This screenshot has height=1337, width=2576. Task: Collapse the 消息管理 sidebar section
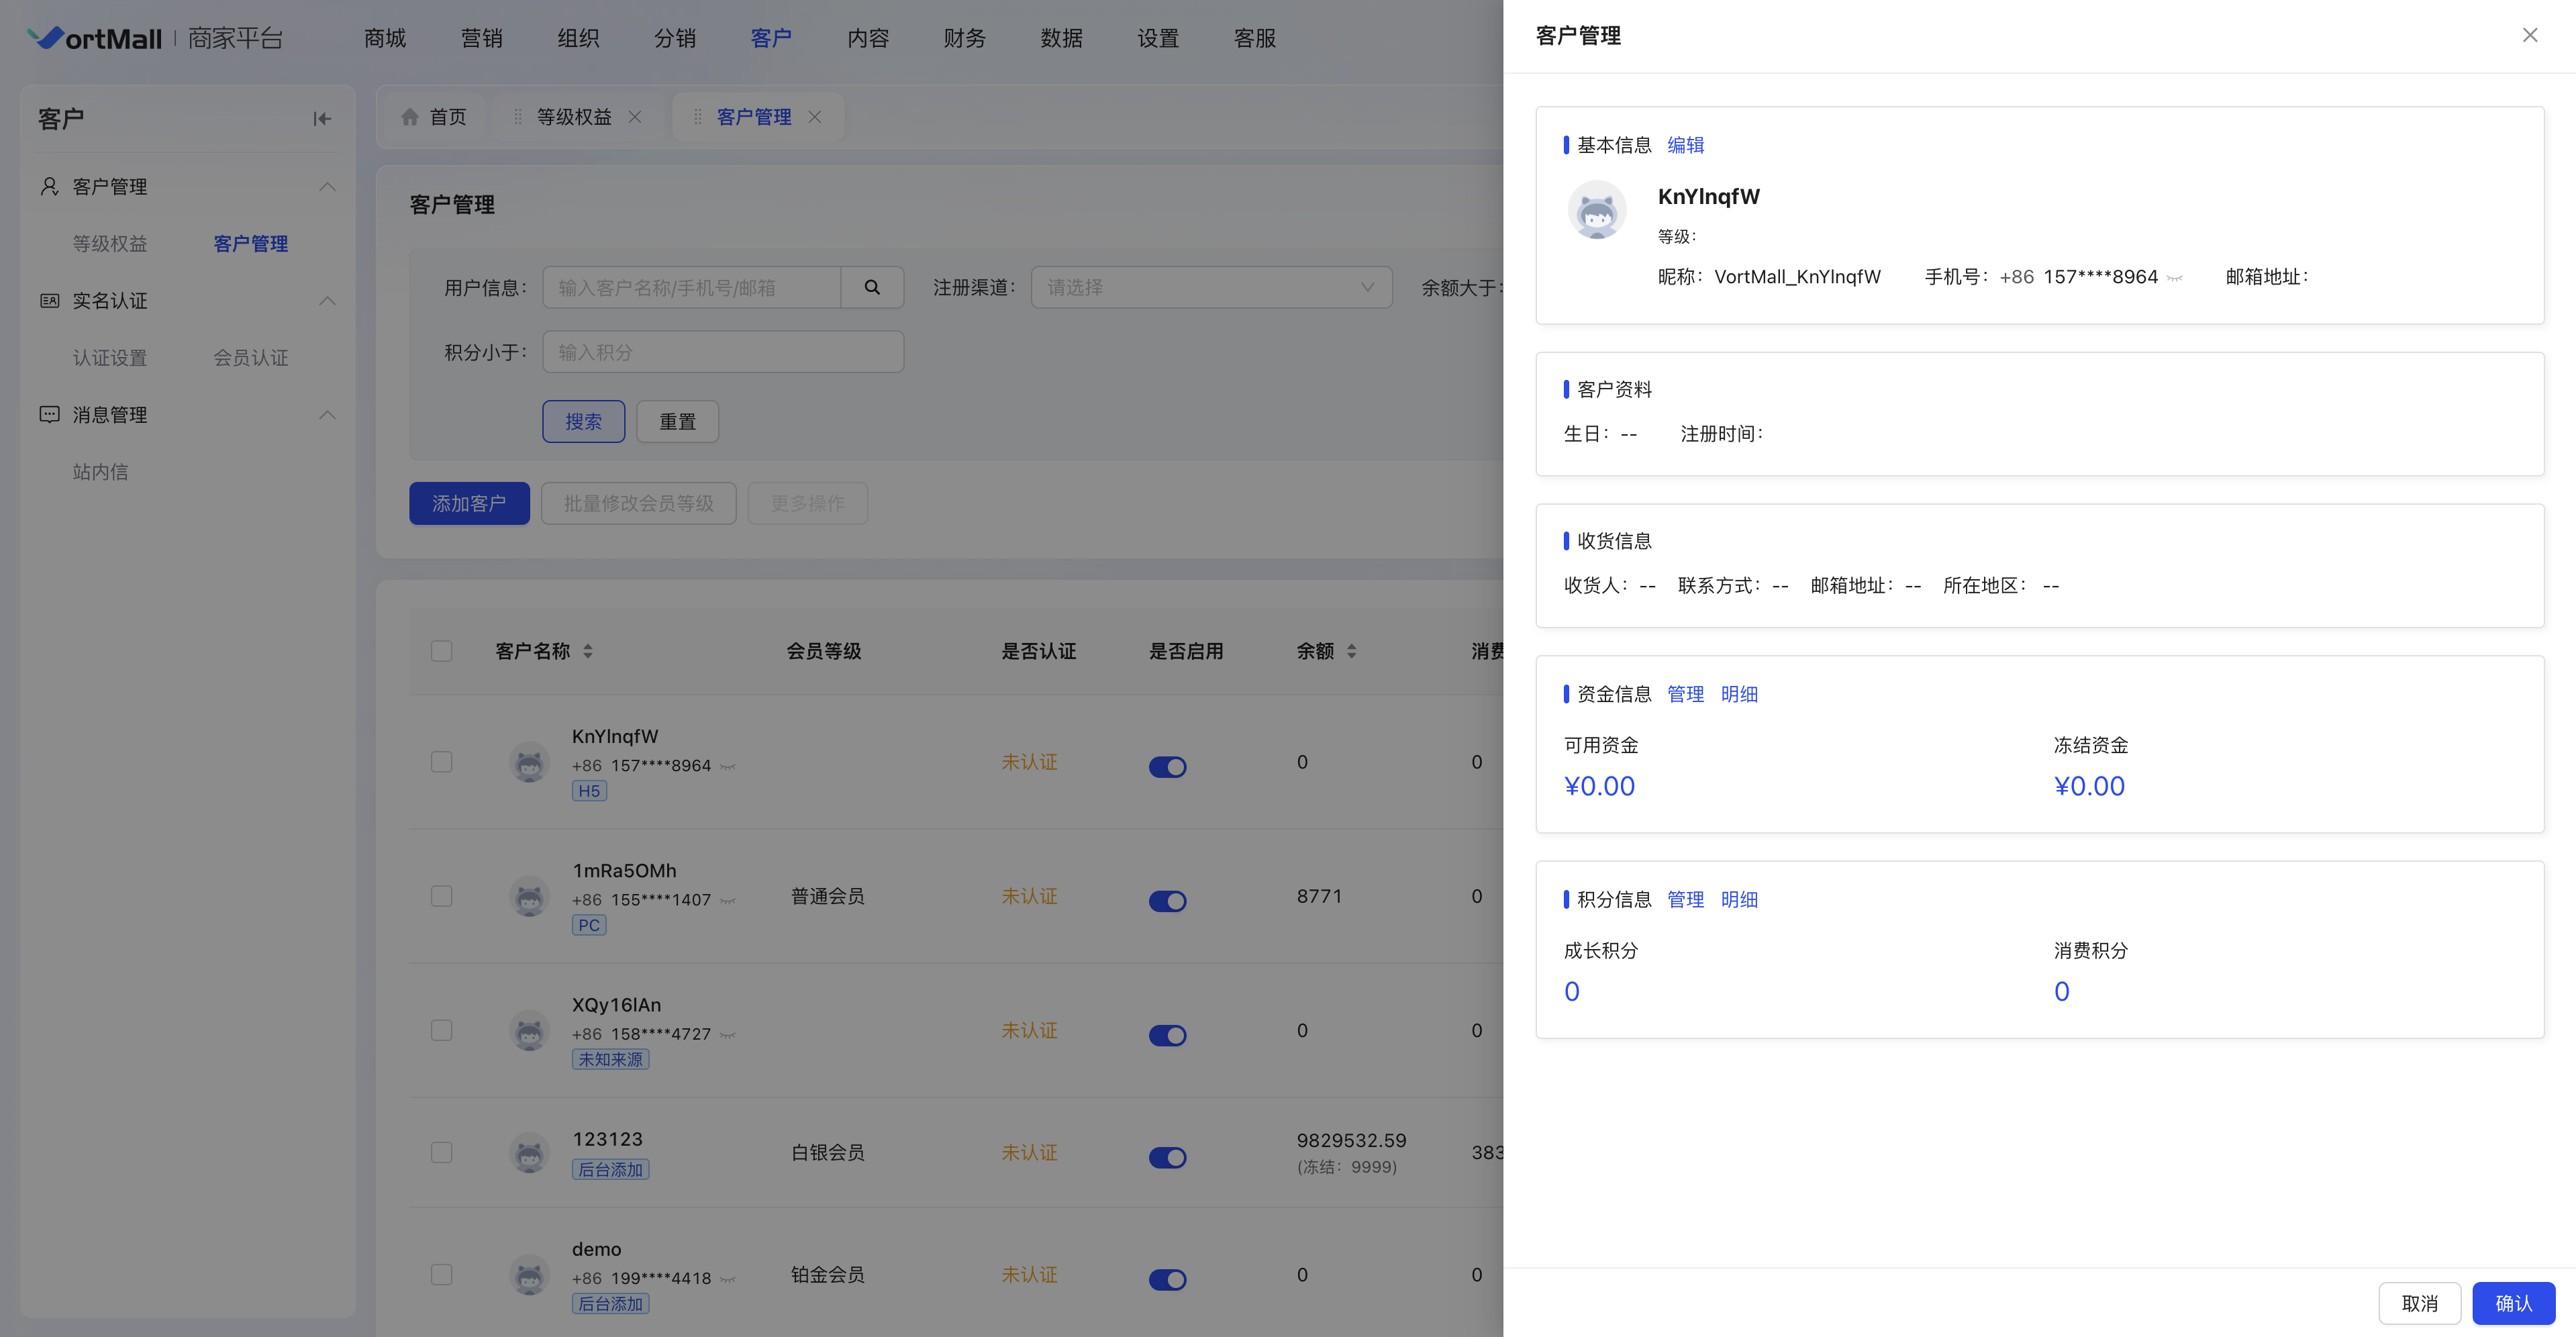[327, 415]
